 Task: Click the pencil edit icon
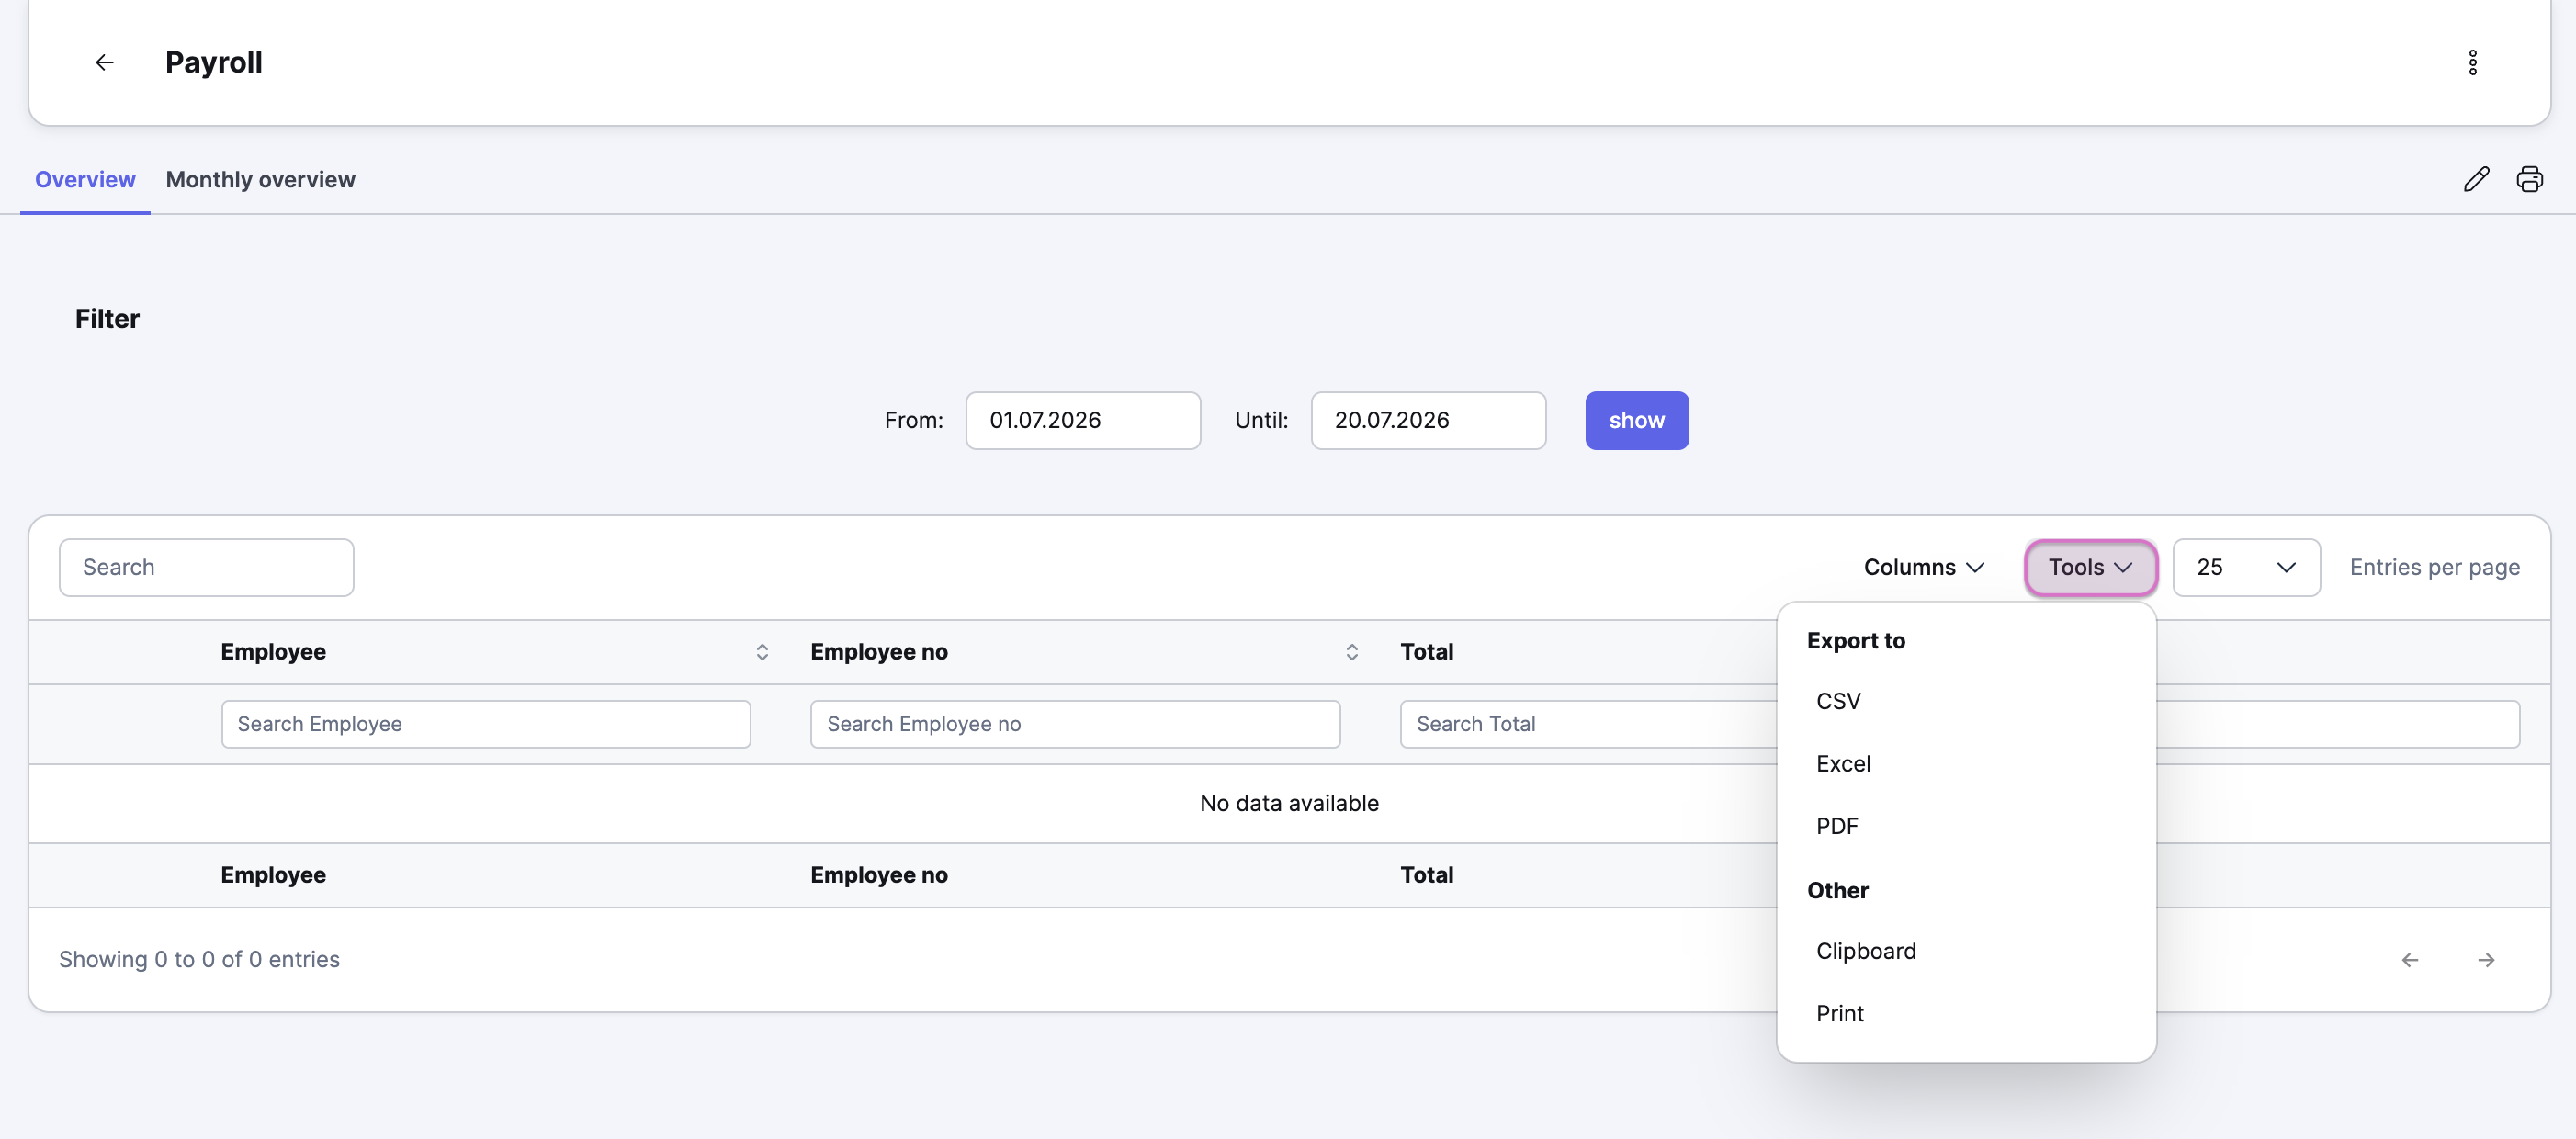[2476, 179]
